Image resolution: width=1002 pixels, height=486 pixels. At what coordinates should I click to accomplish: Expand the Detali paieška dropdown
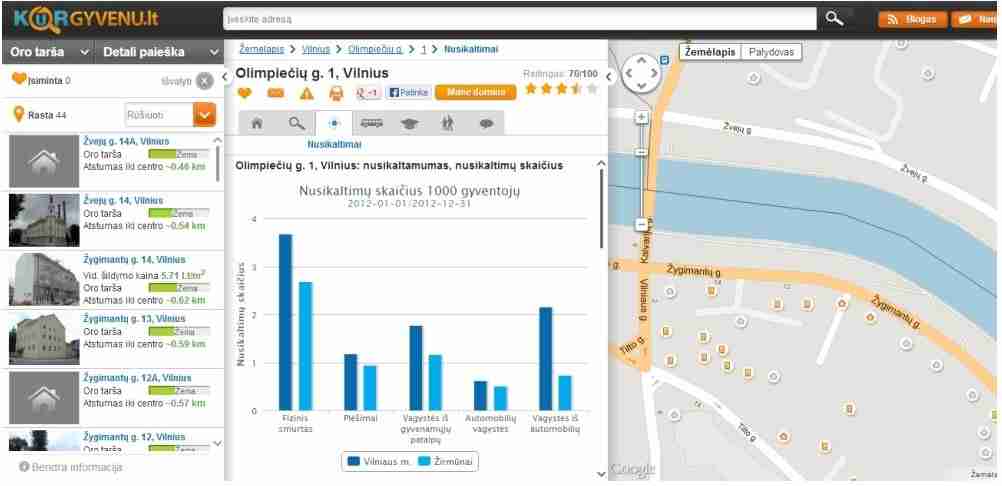point(160,52)
